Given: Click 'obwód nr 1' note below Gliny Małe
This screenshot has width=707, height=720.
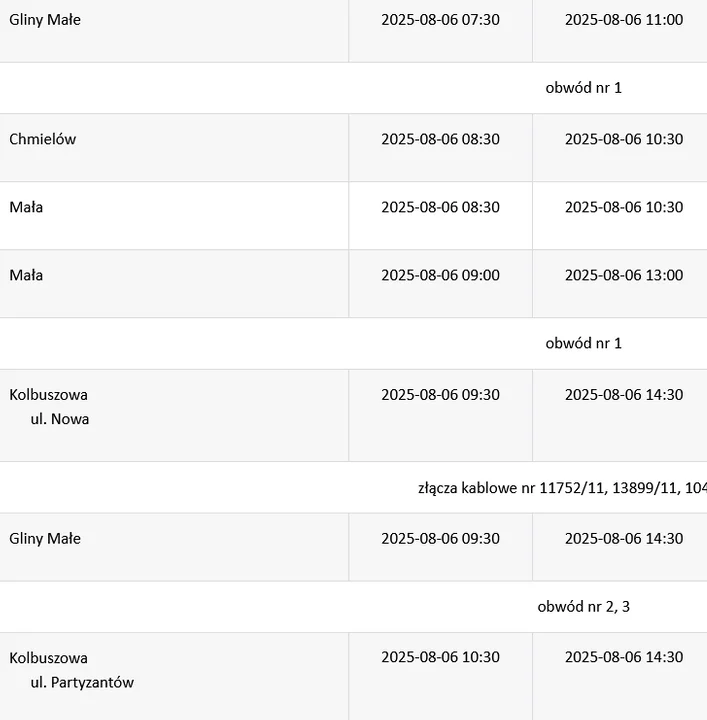Looking at the screenshot, I should 584,88.
